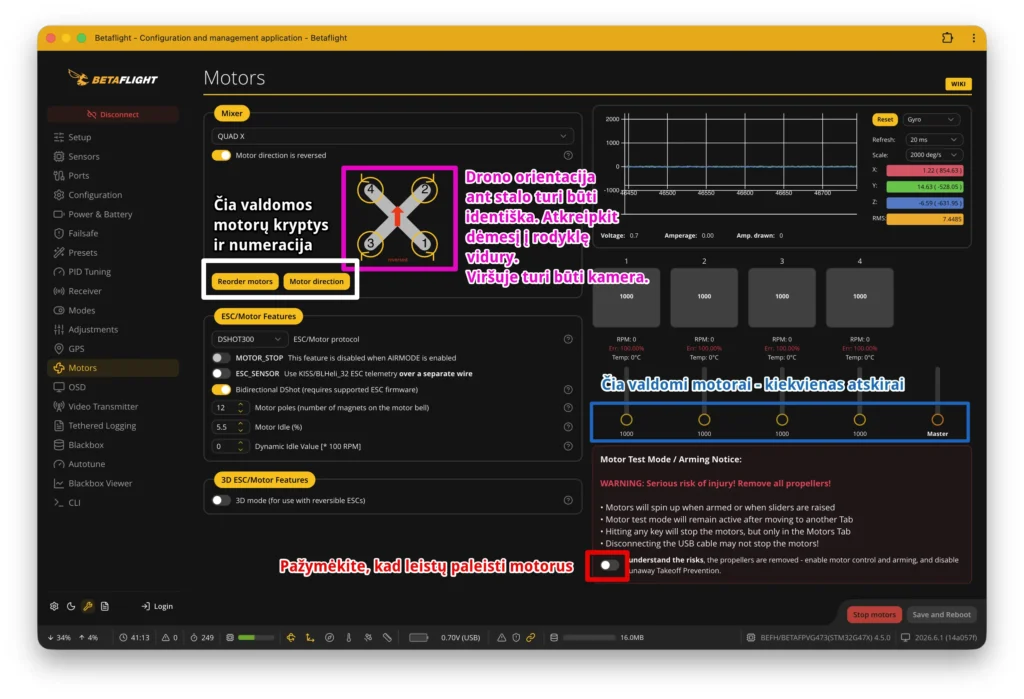Viewport: 1024px width, 699px height.
Task: Adjust the Motor poles stepper arrows
Action: click(241, 408)
